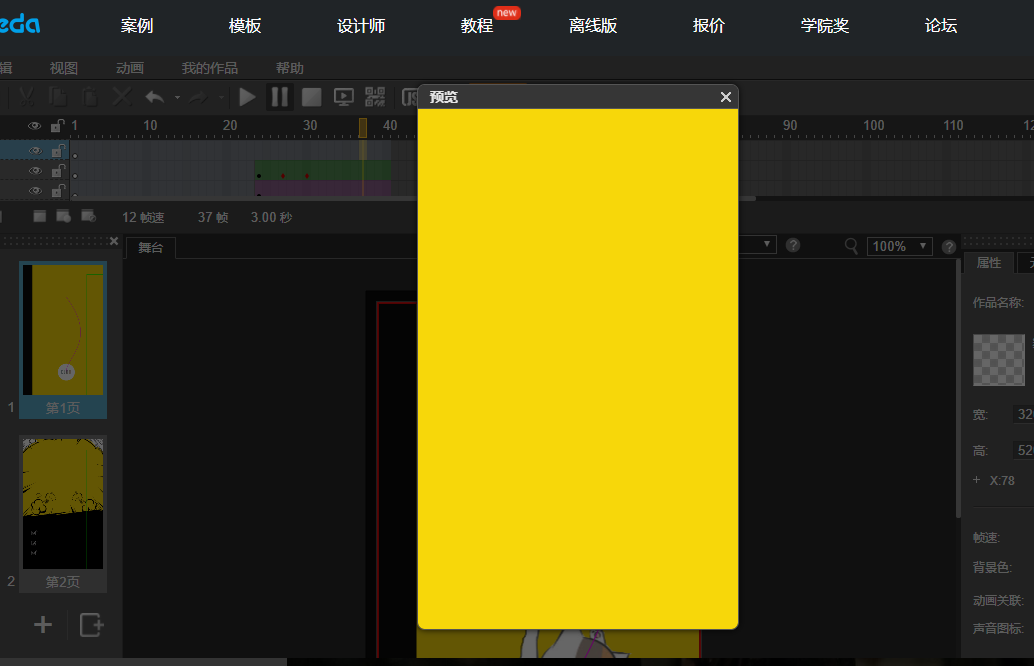
Task: Click the insert frame icon below timeline
Action: 40,216
